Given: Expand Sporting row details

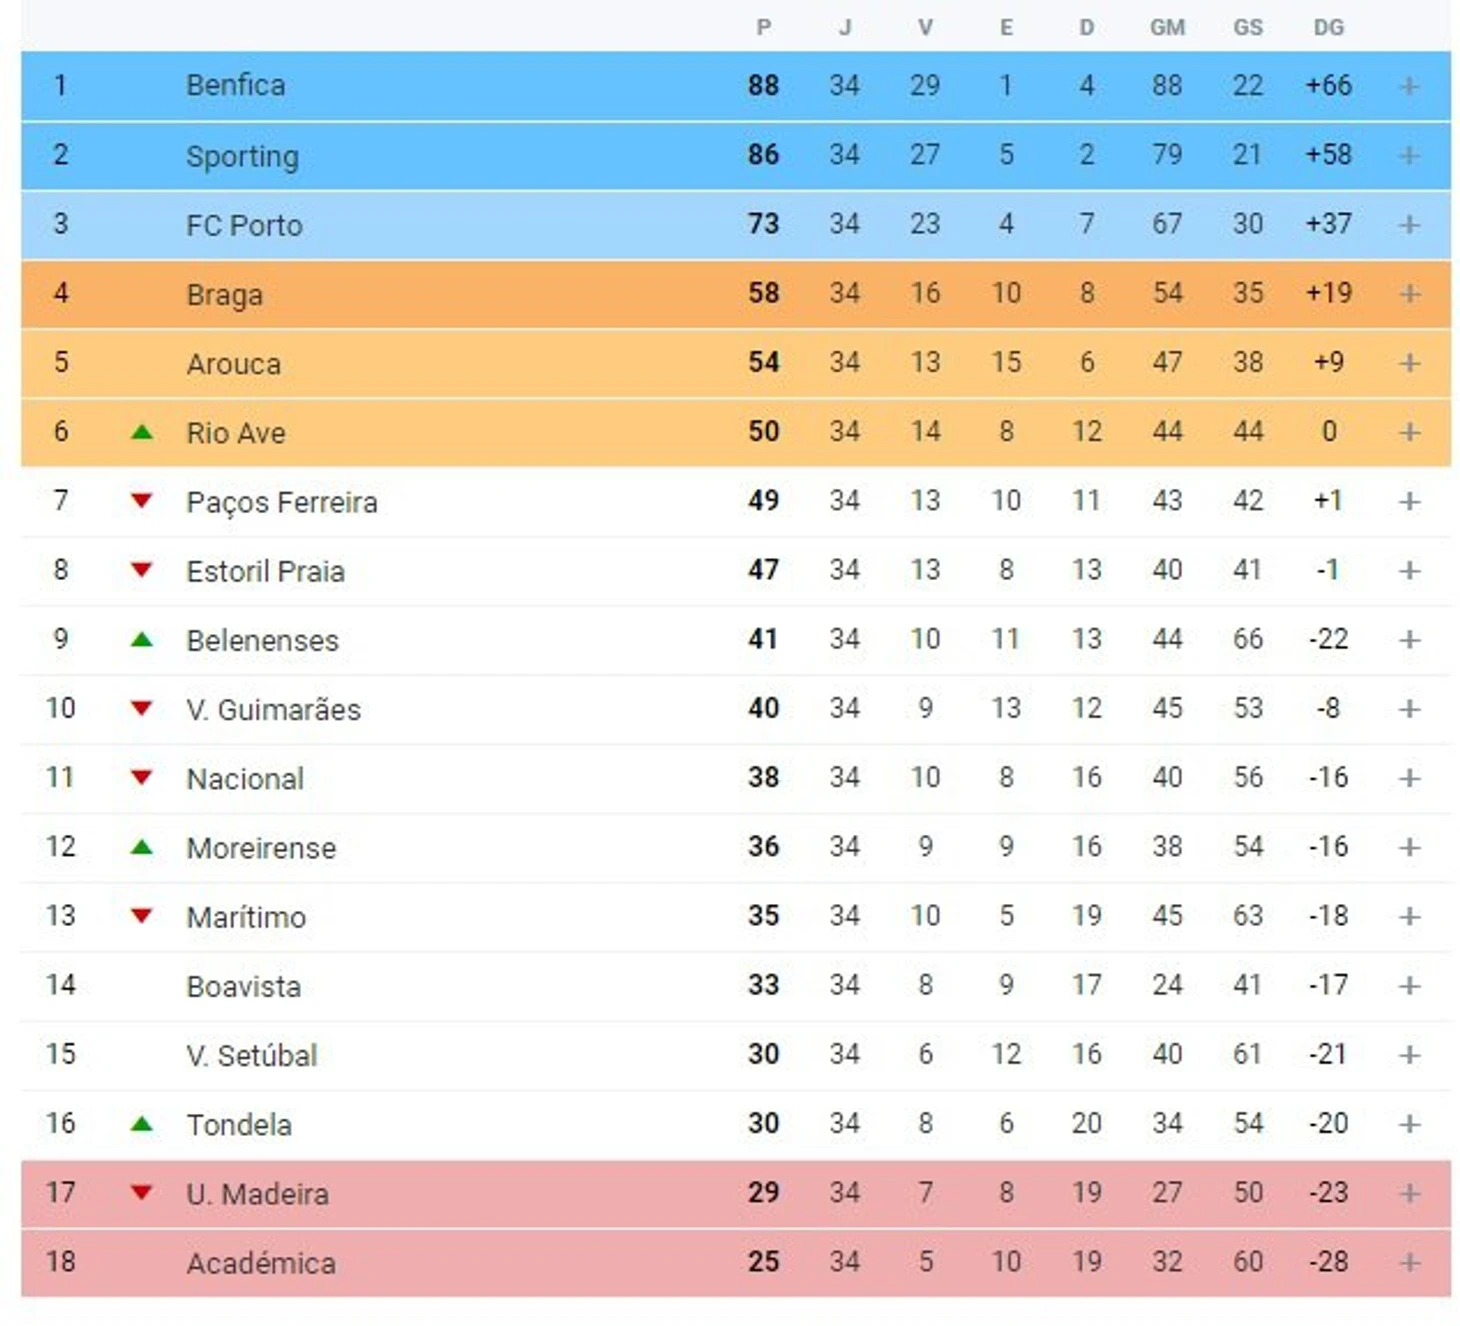Looking at the screenshot, I should tap(1409, 155).
